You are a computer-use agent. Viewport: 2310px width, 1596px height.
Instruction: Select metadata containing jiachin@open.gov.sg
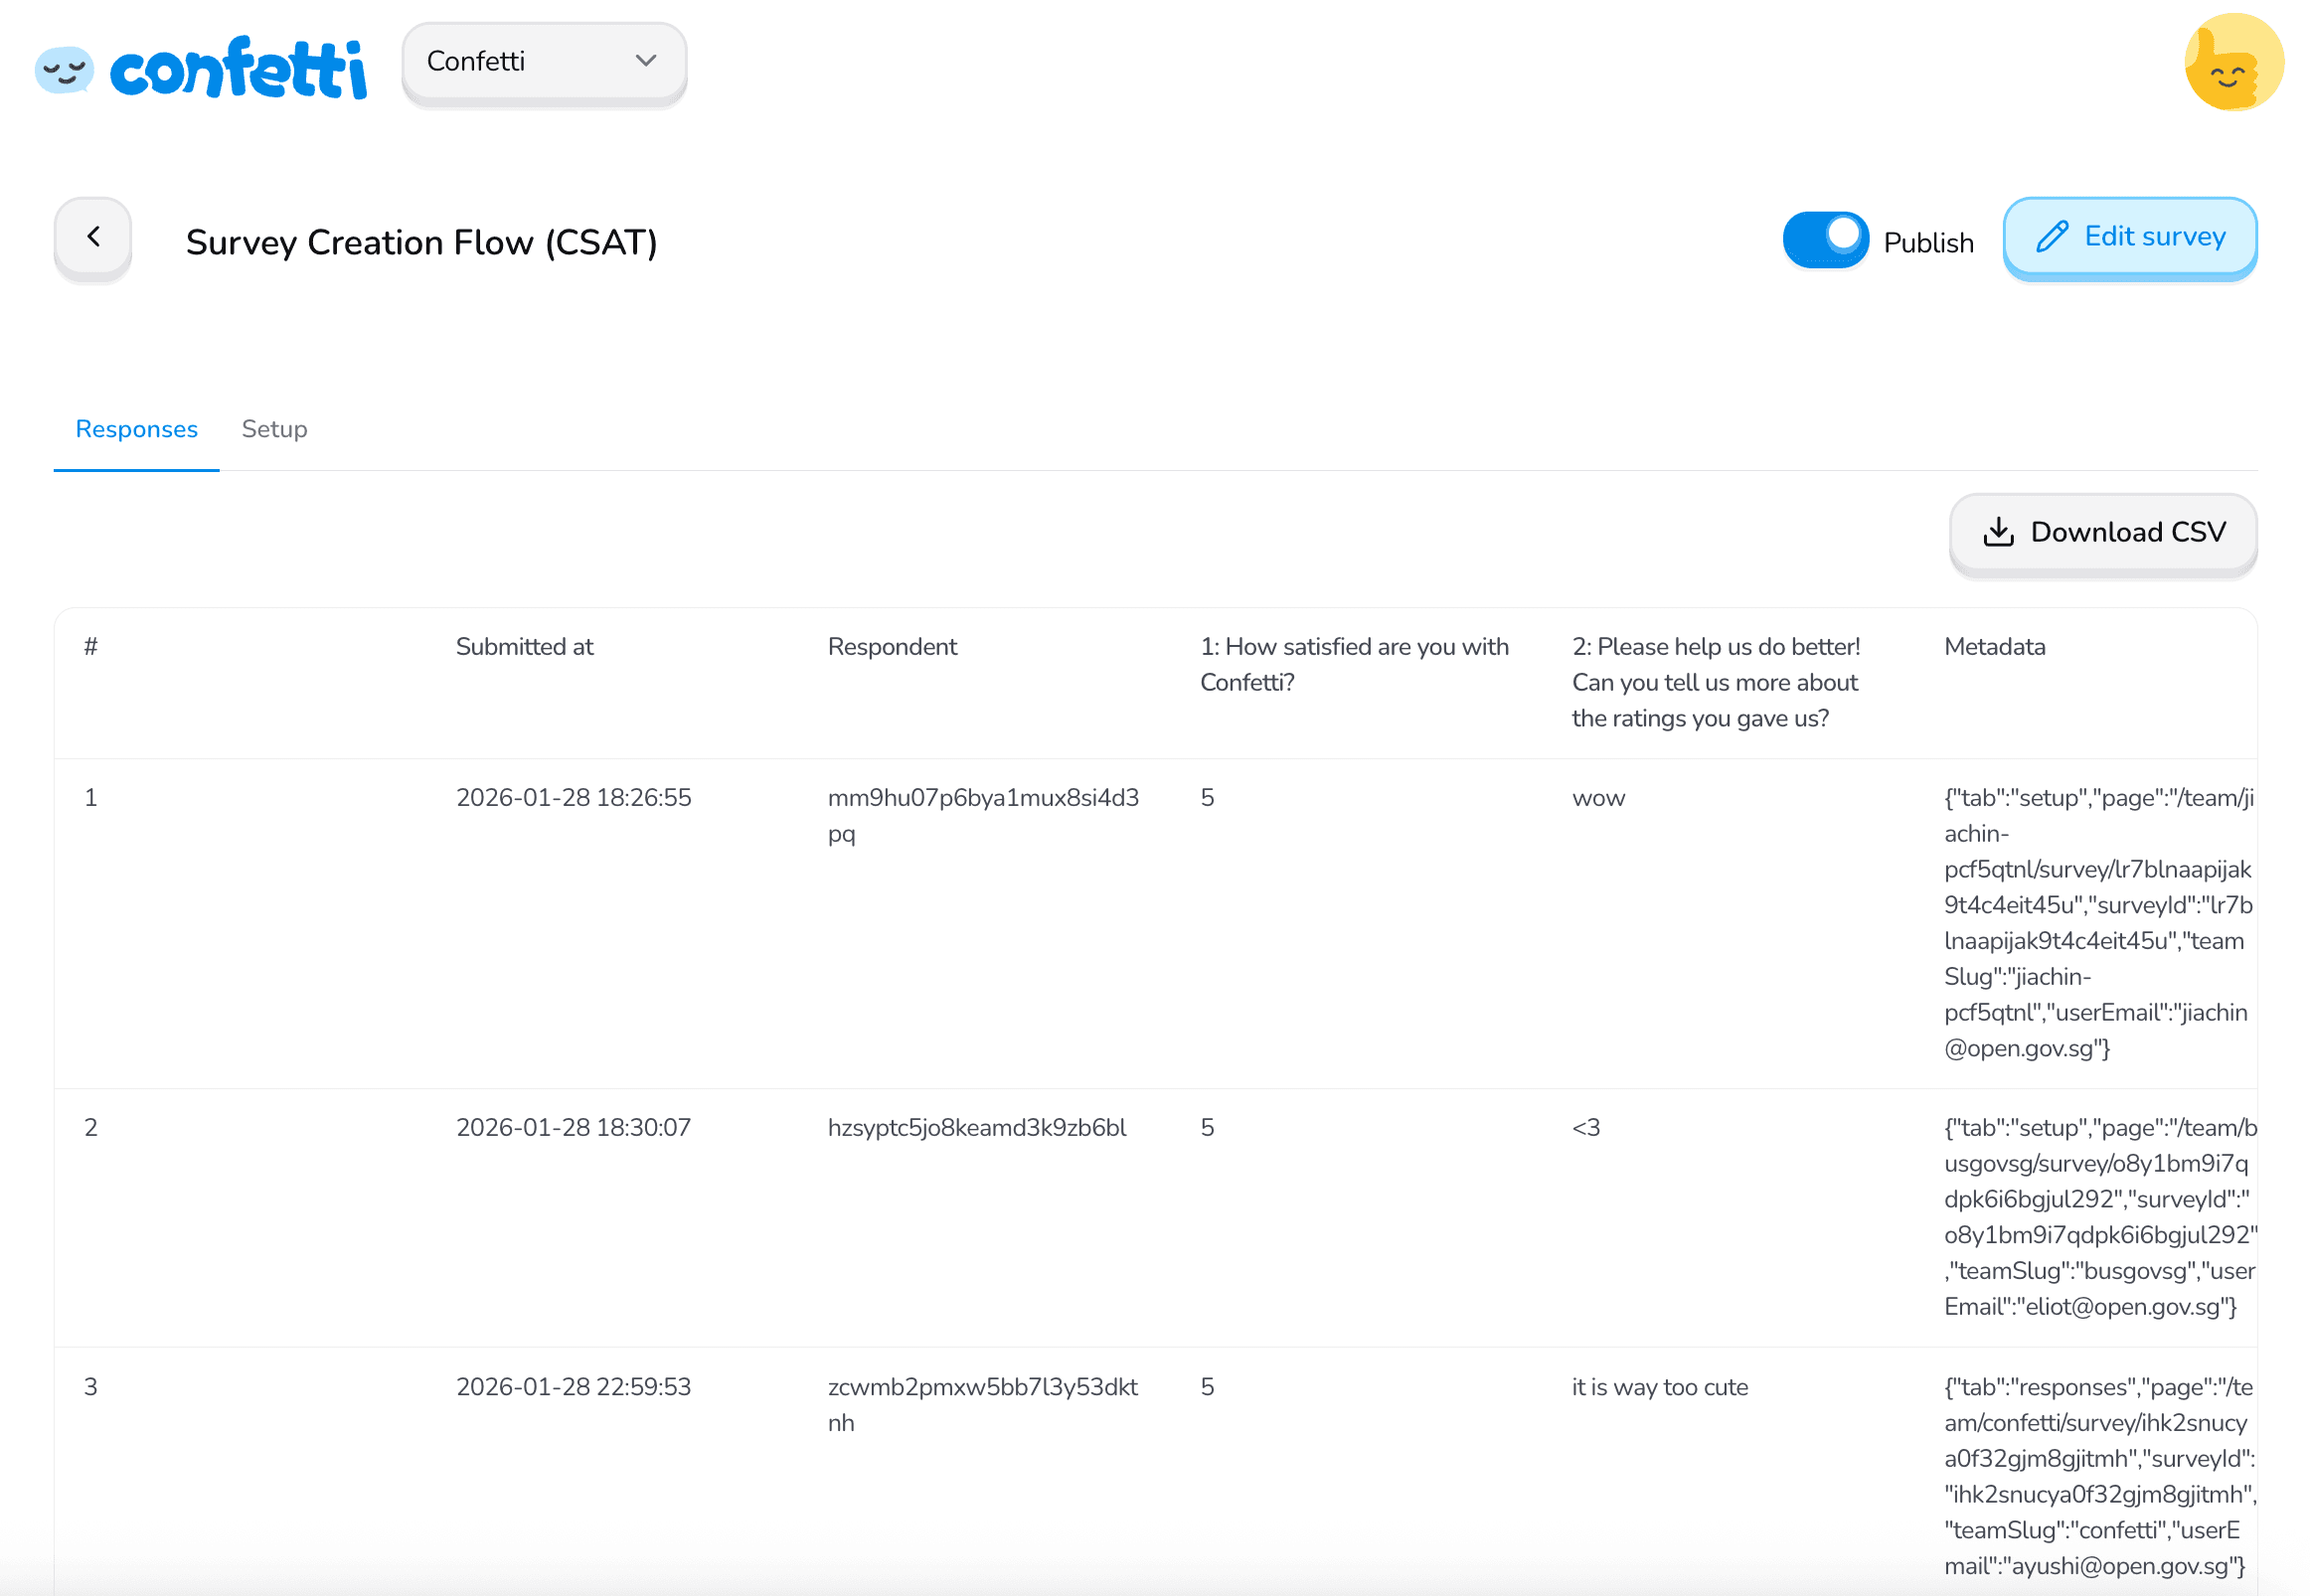[x=2098, y=923]
